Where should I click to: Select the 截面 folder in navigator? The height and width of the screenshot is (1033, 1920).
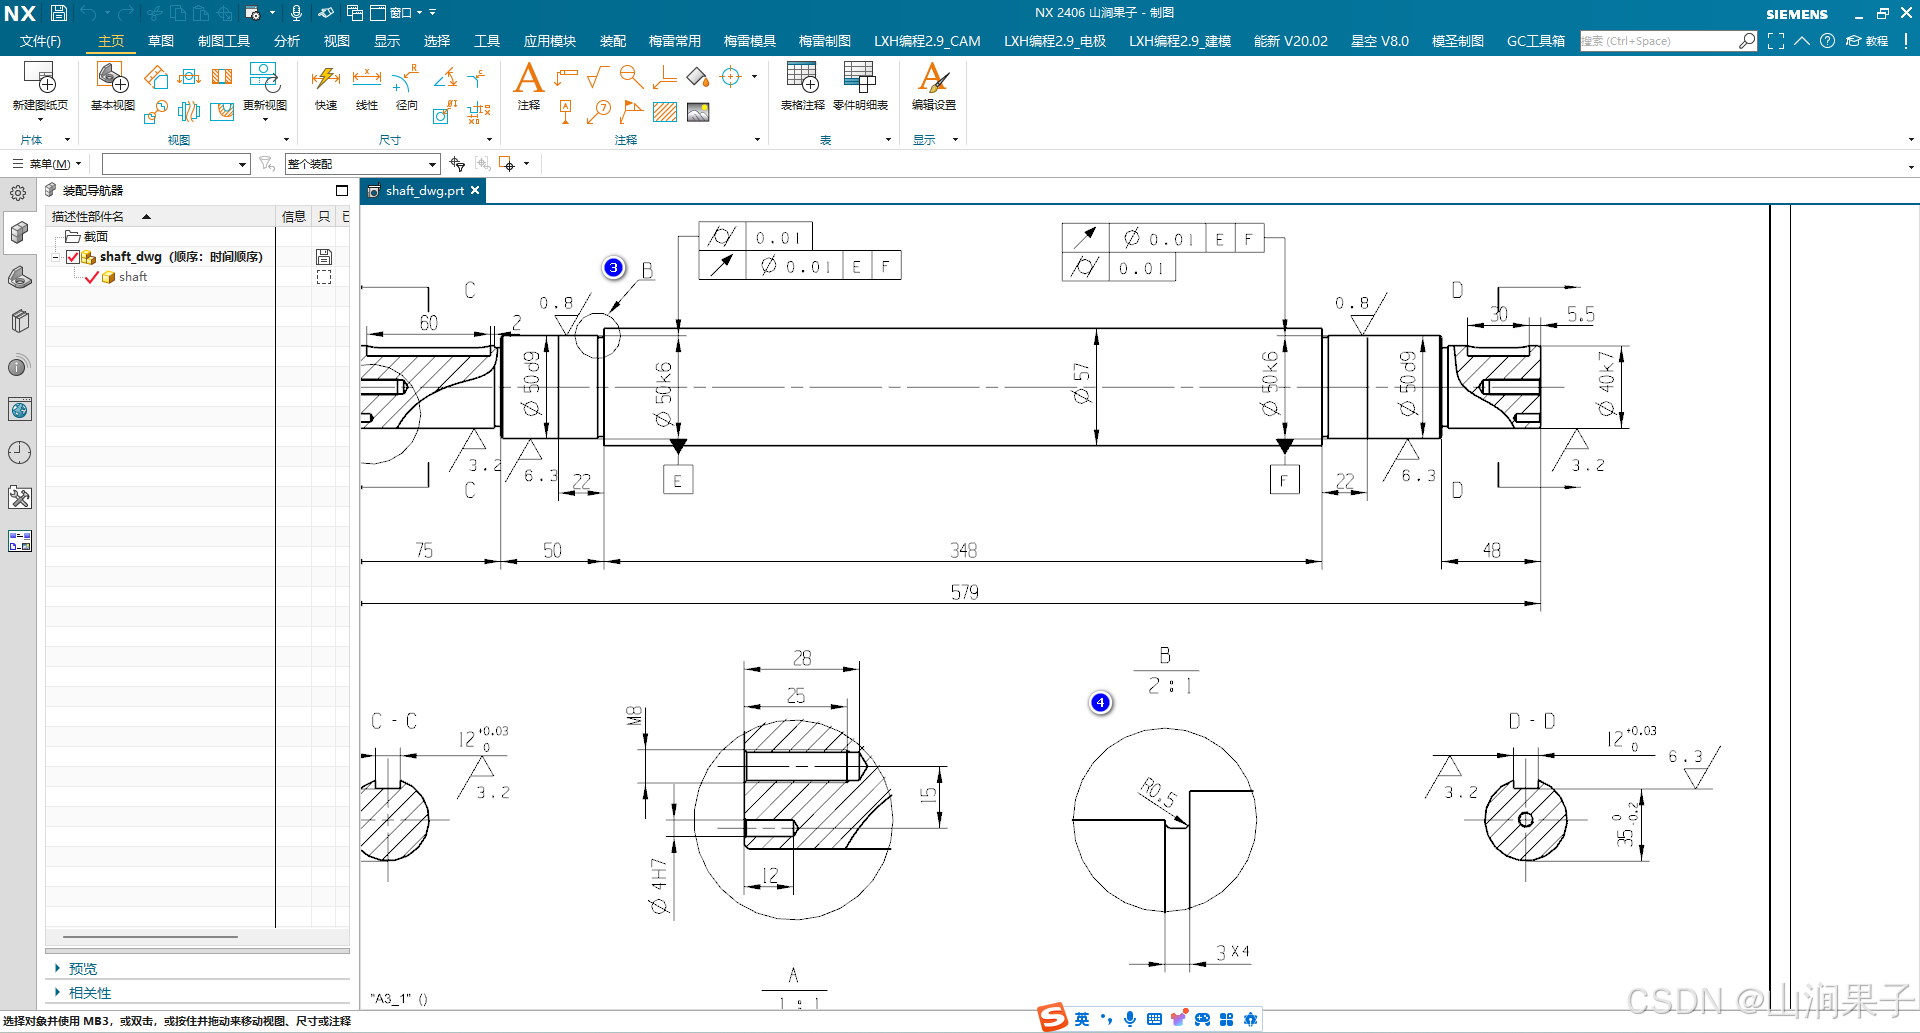click(86, 237)
